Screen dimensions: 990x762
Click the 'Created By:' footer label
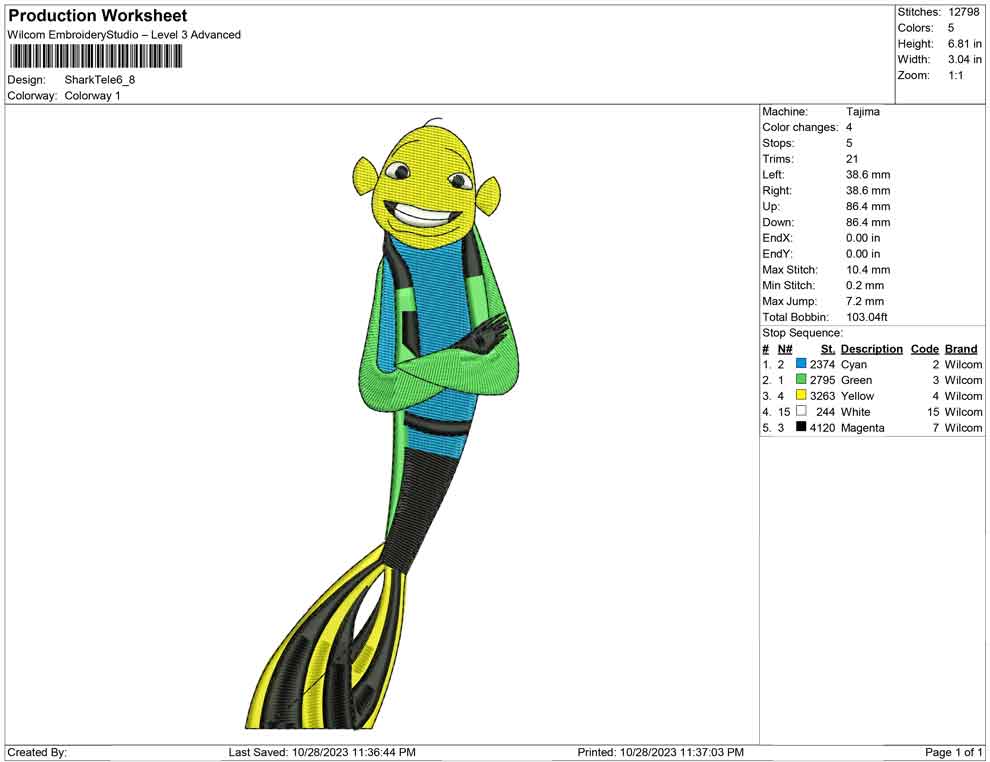[37, 753]
